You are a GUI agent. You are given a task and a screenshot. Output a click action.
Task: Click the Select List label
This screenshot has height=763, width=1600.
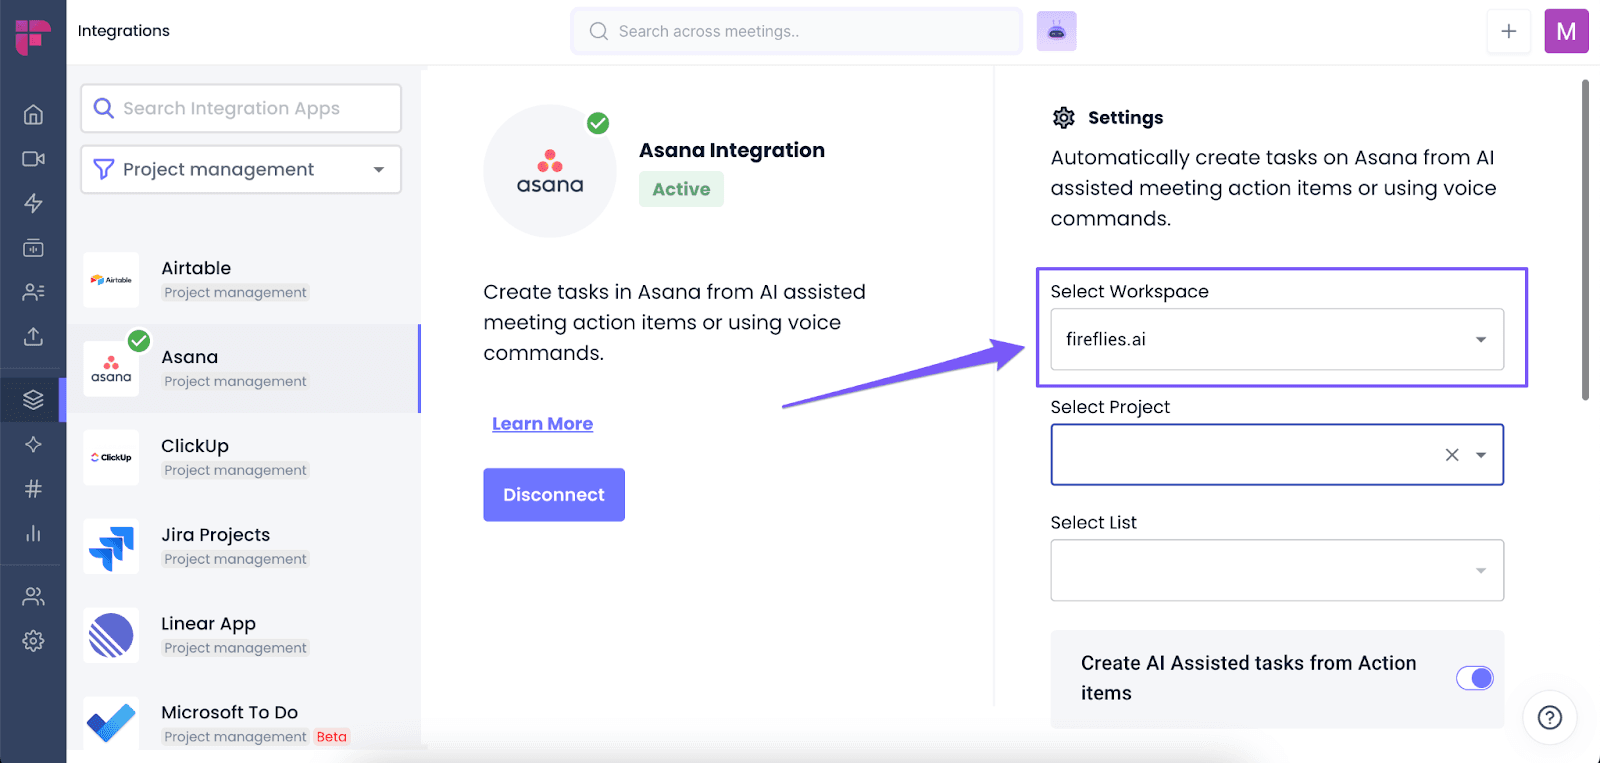[1093, 523]
